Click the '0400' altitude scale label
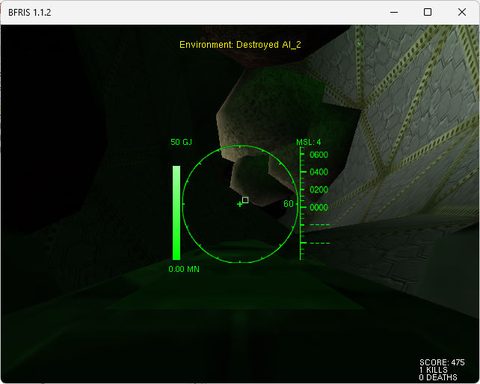The height and width of the screenshot is (384, 480). pos(319,172)
